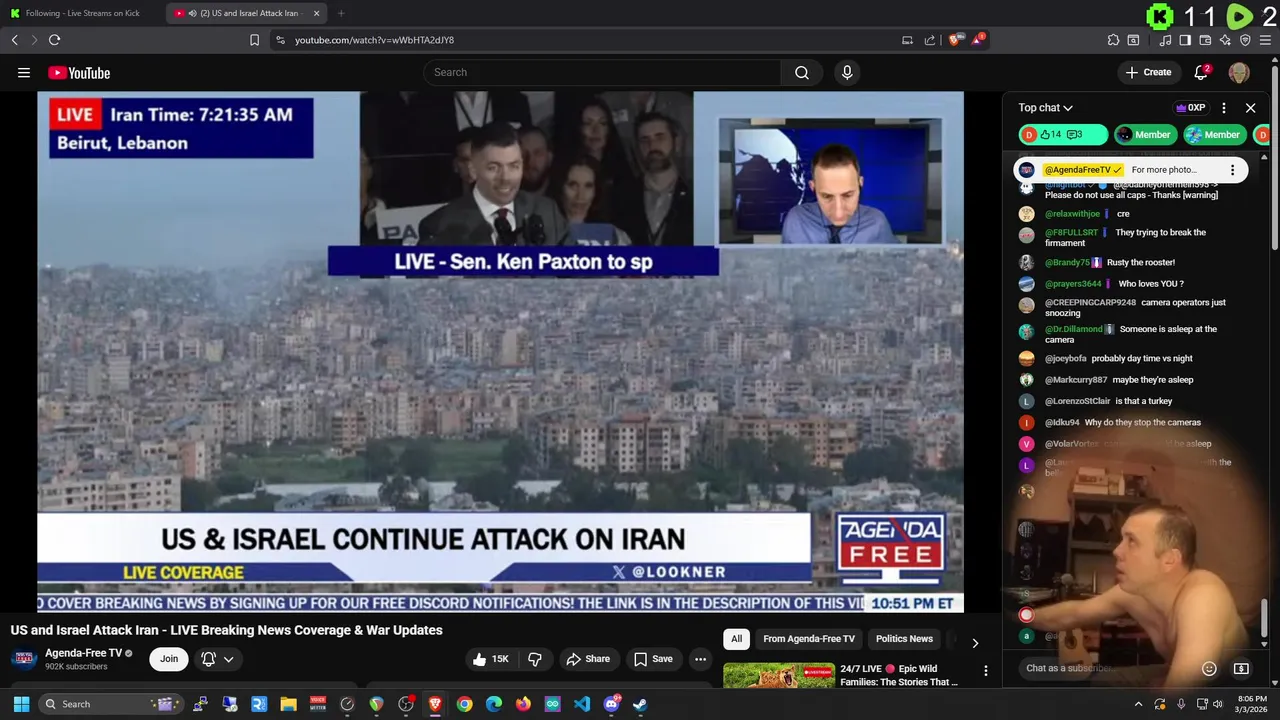This screenshot has height=720, width=1280.
Task: Click the live video player
Action: point(500,352)
